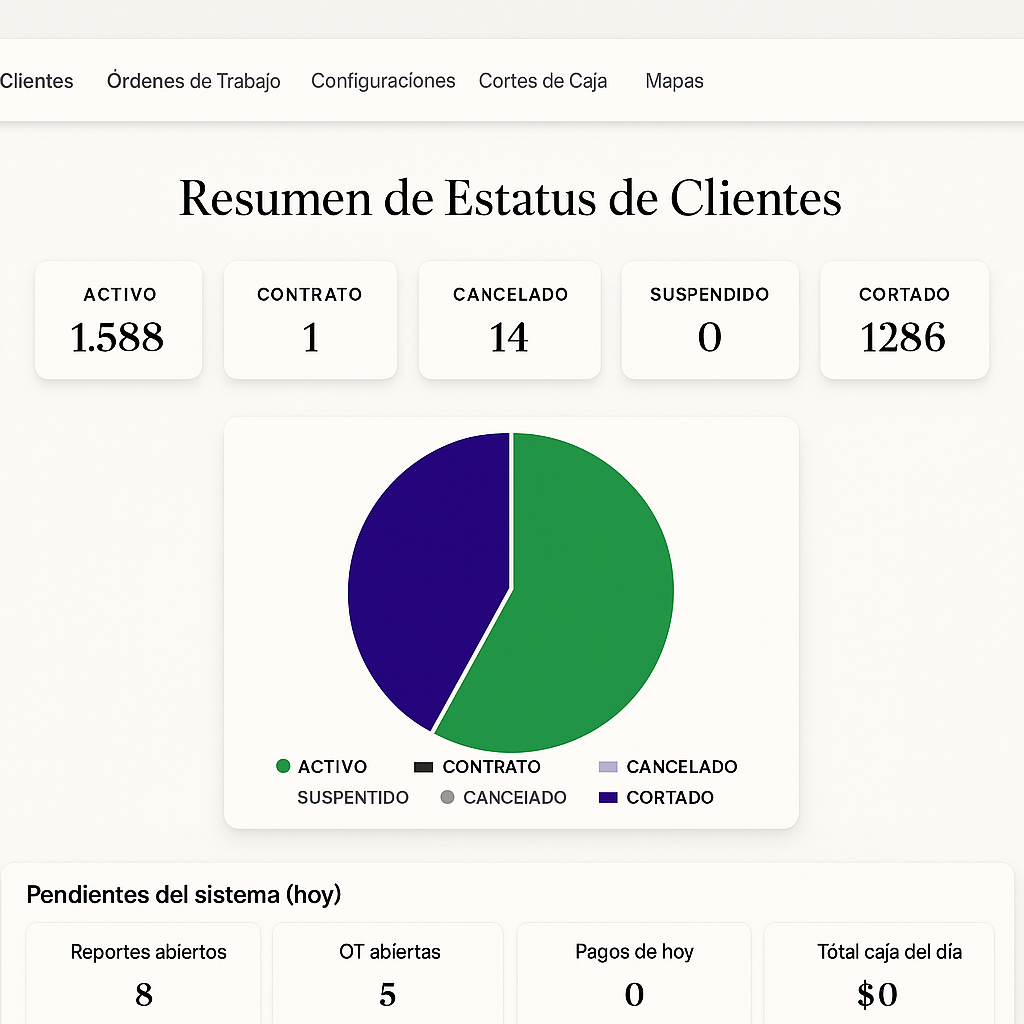This screenshot has height=1024, width=1024.
Task: Open the Total caja del día card
Action: click(x=878, y=972)
